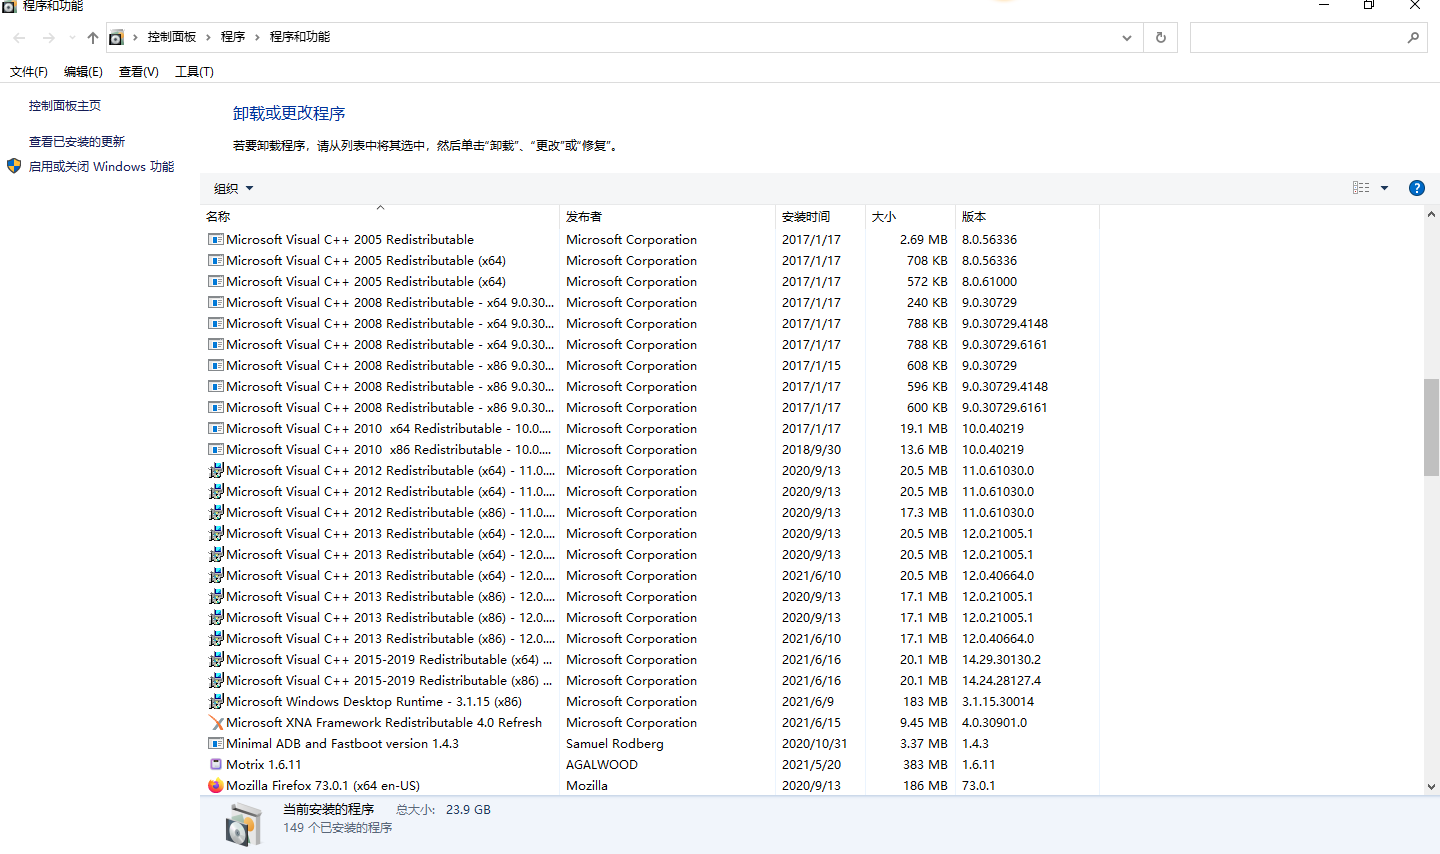Open the 组织 dropdown menu
The image size is (1440, 854).
[233, 188]
